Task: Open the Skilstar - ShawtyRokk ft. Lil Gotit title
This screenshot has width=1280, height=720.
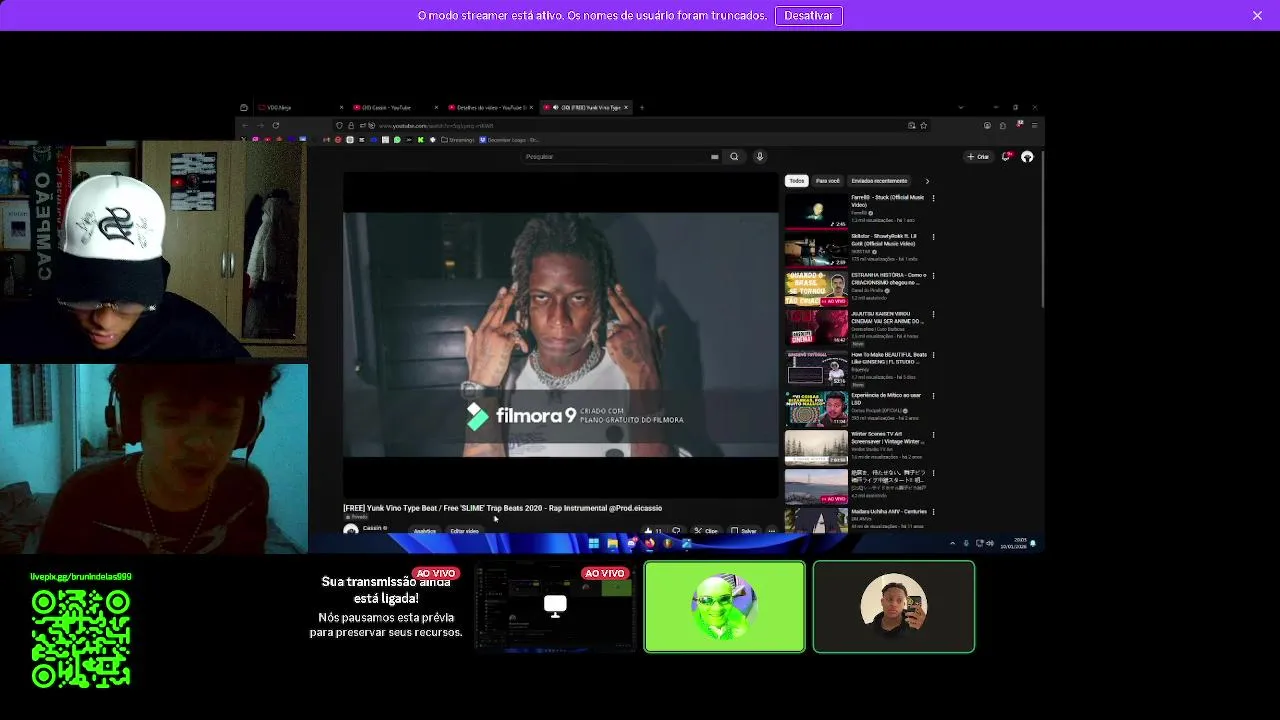Action: [x=884, y=240]
